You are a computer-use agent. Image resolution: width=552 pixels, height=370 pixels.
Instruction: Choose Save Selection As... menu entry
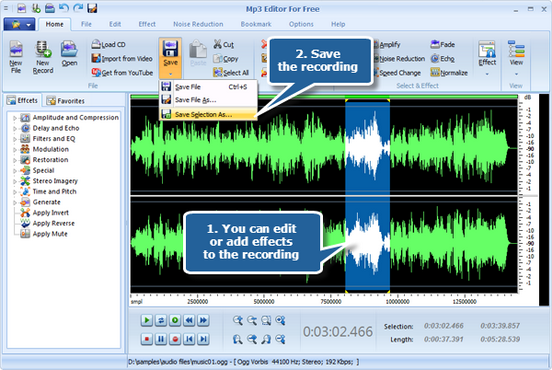(x=208, y=114)
